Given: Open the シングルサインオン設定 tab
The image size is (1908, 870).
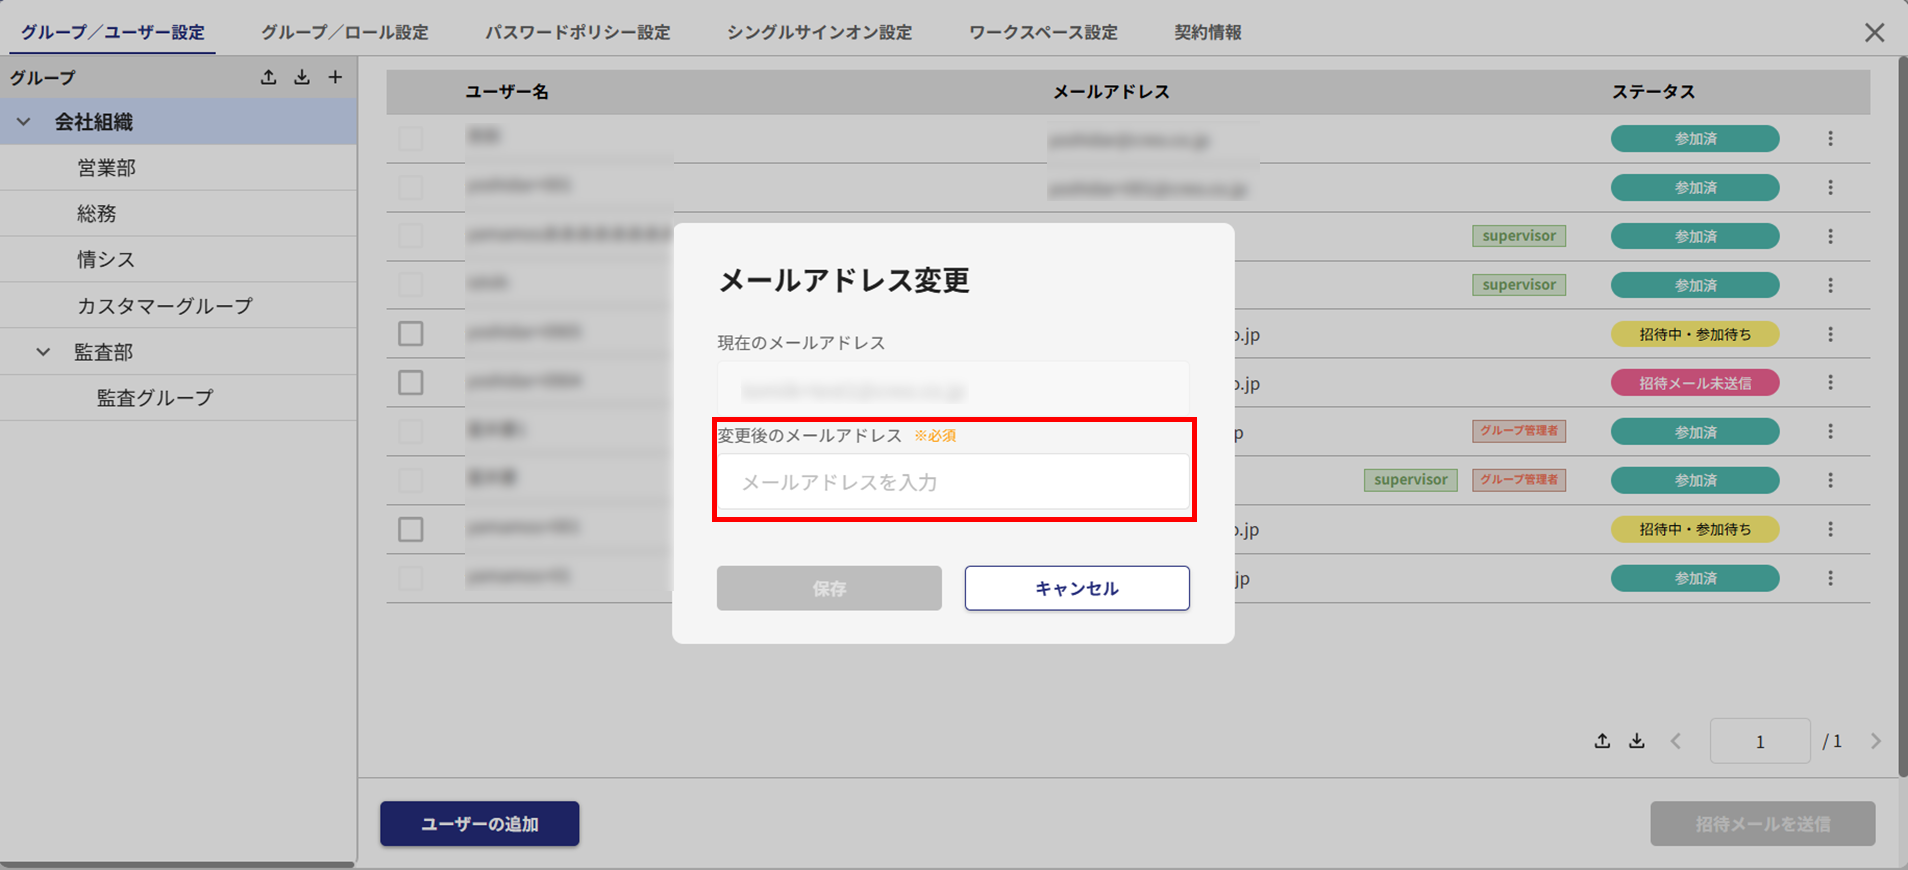Looking at the screenshot, I should (819, 32).
